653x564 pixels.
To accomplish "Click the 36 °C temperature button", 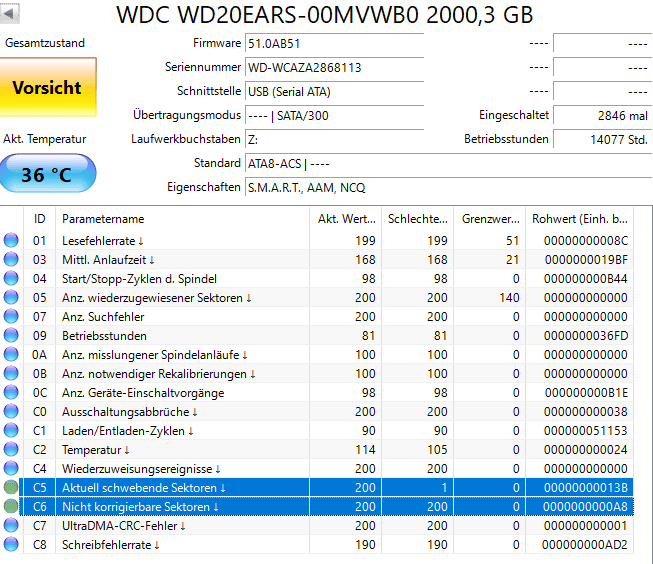I will [x=48, y=174].
